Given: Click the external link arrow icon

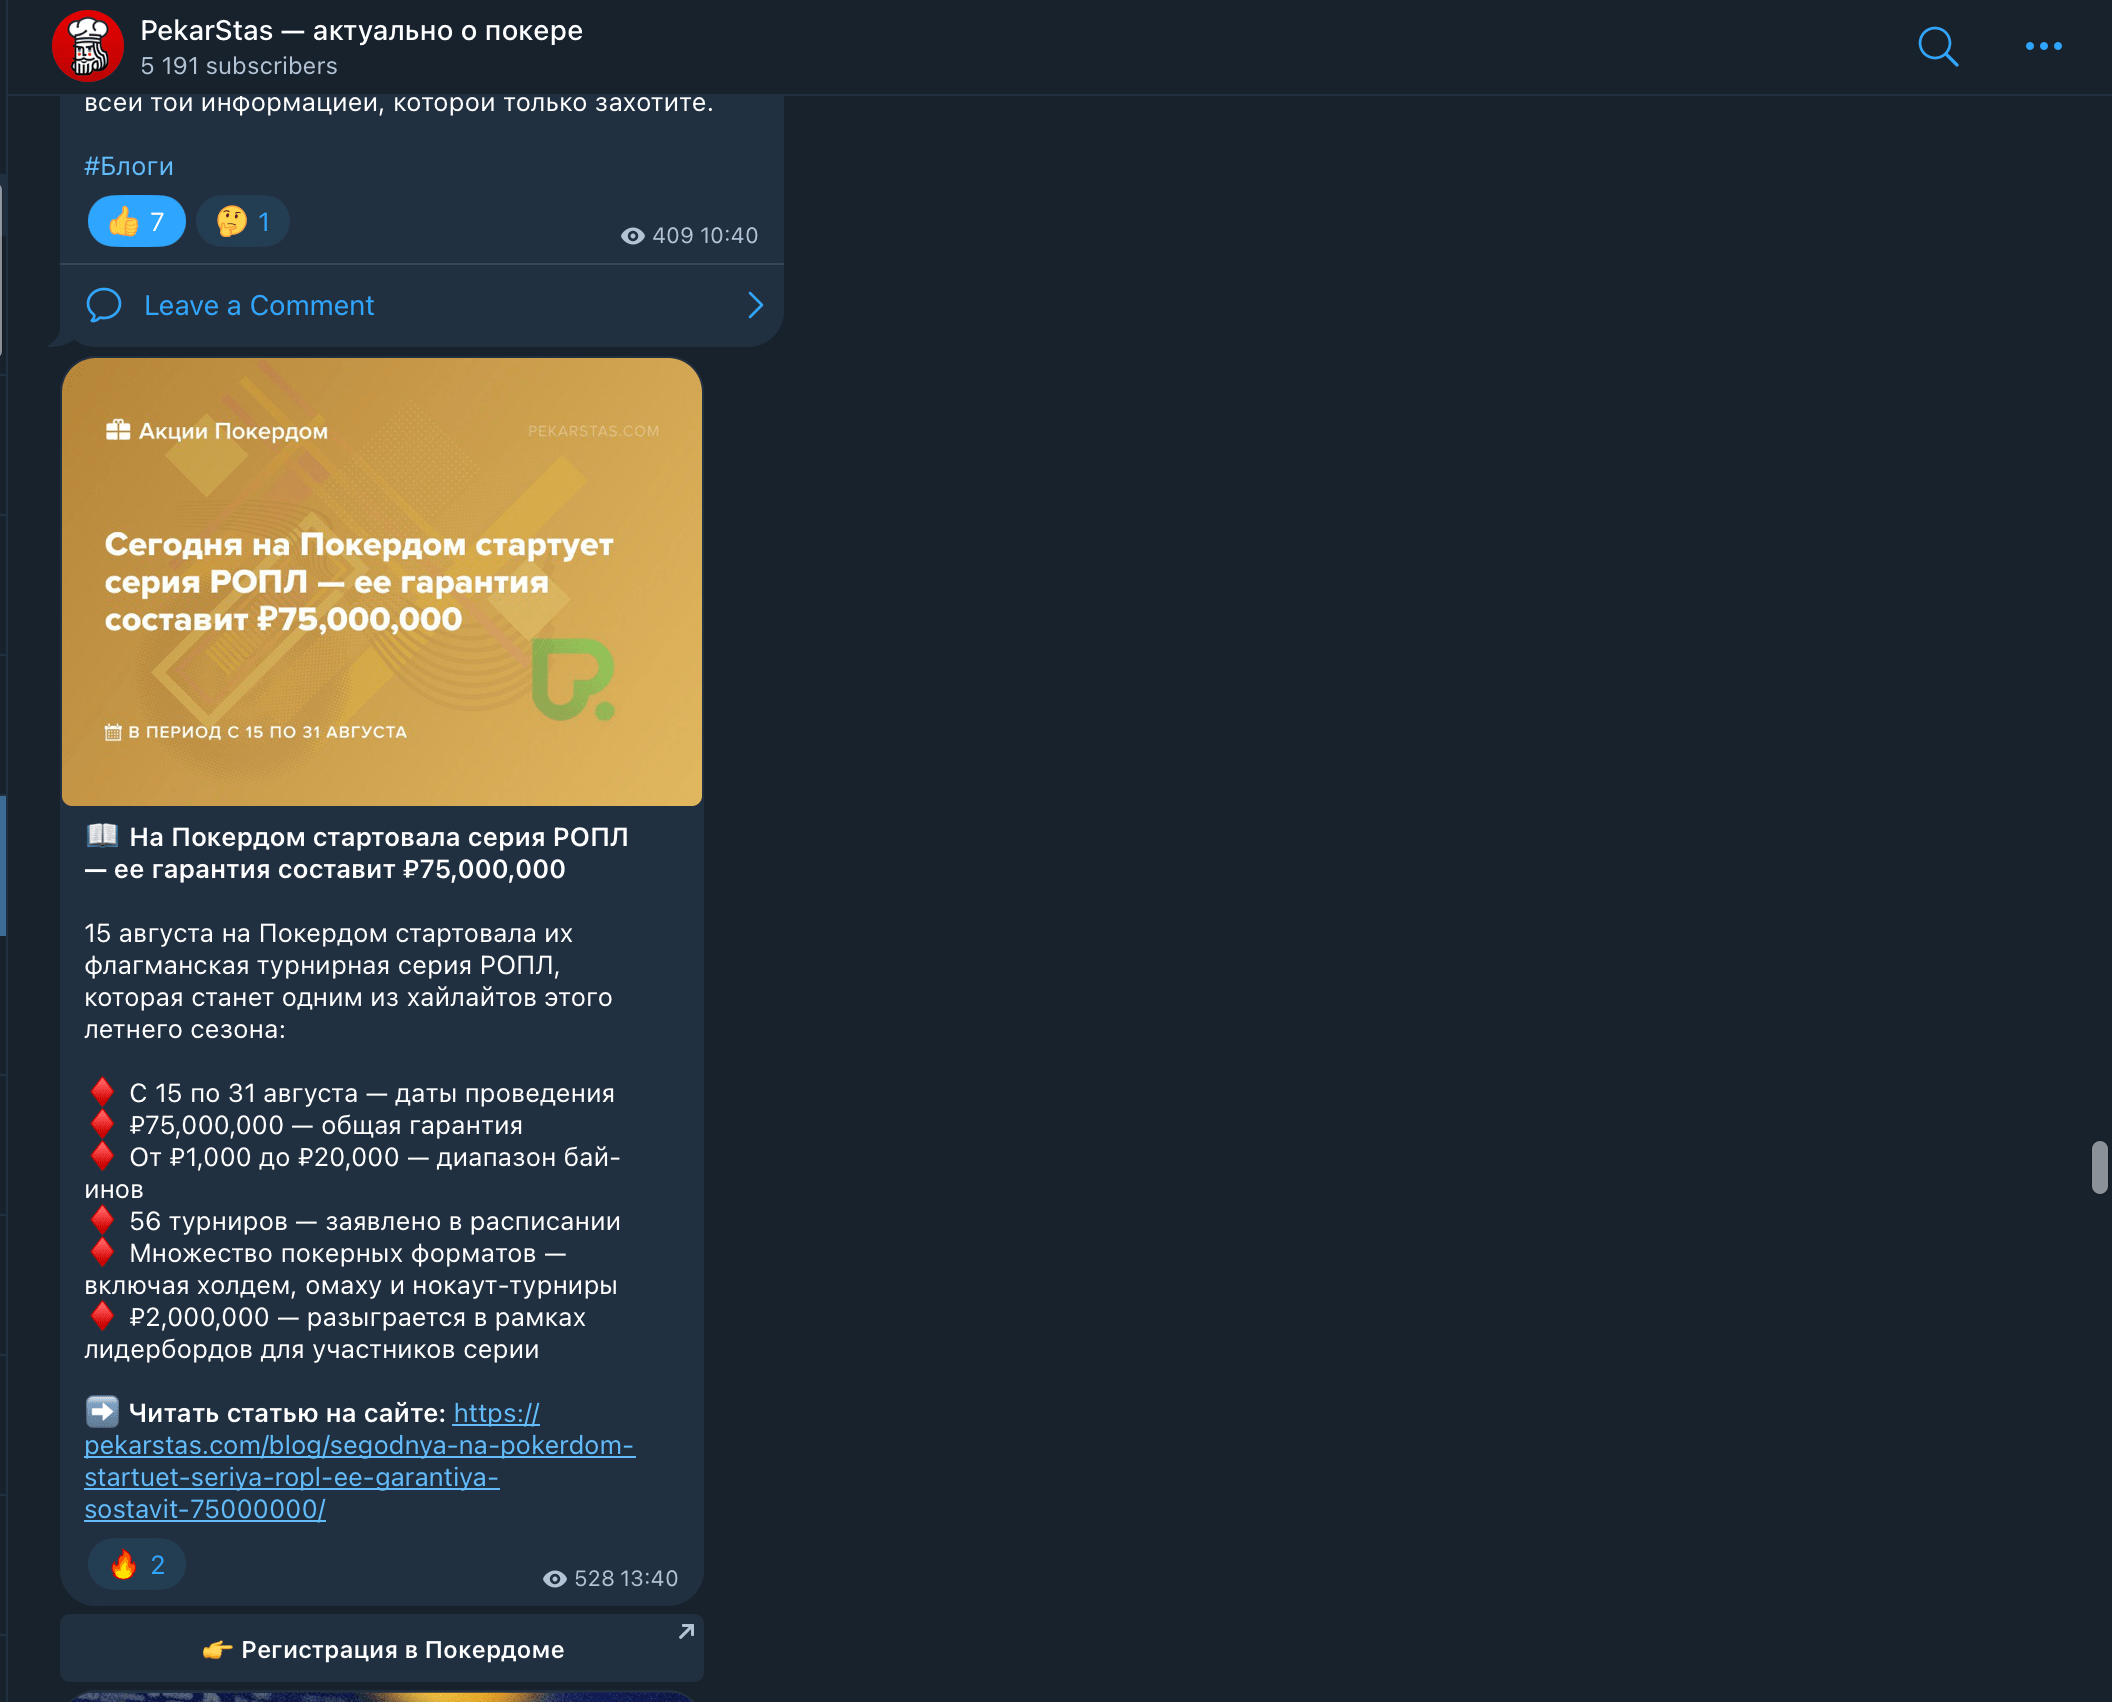Looking at the screenshot, I should [686, 1631].
